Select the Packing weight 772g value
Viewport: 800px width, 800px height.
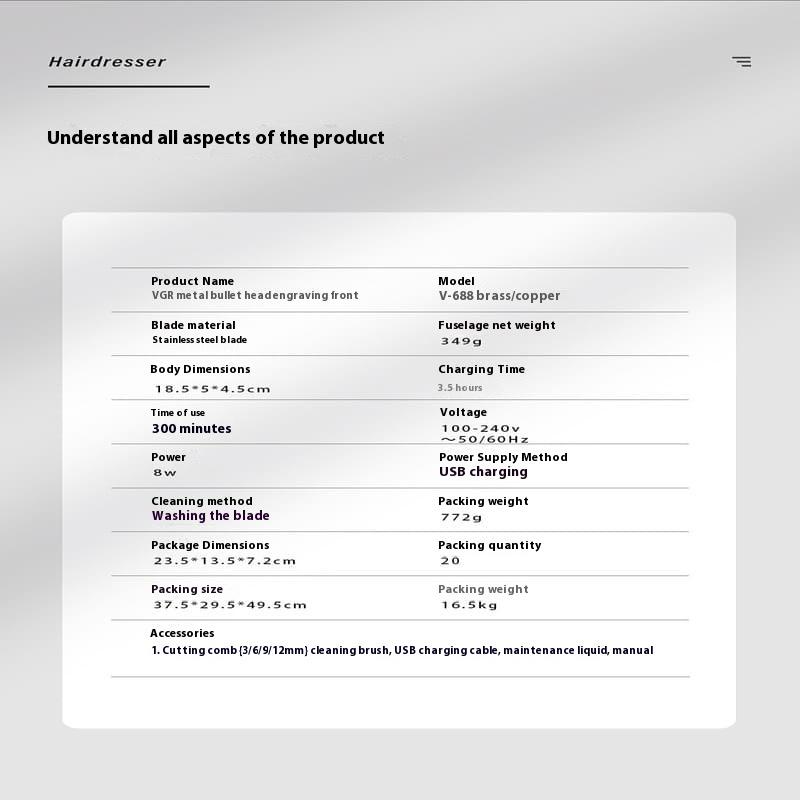[x=461, y=518]
